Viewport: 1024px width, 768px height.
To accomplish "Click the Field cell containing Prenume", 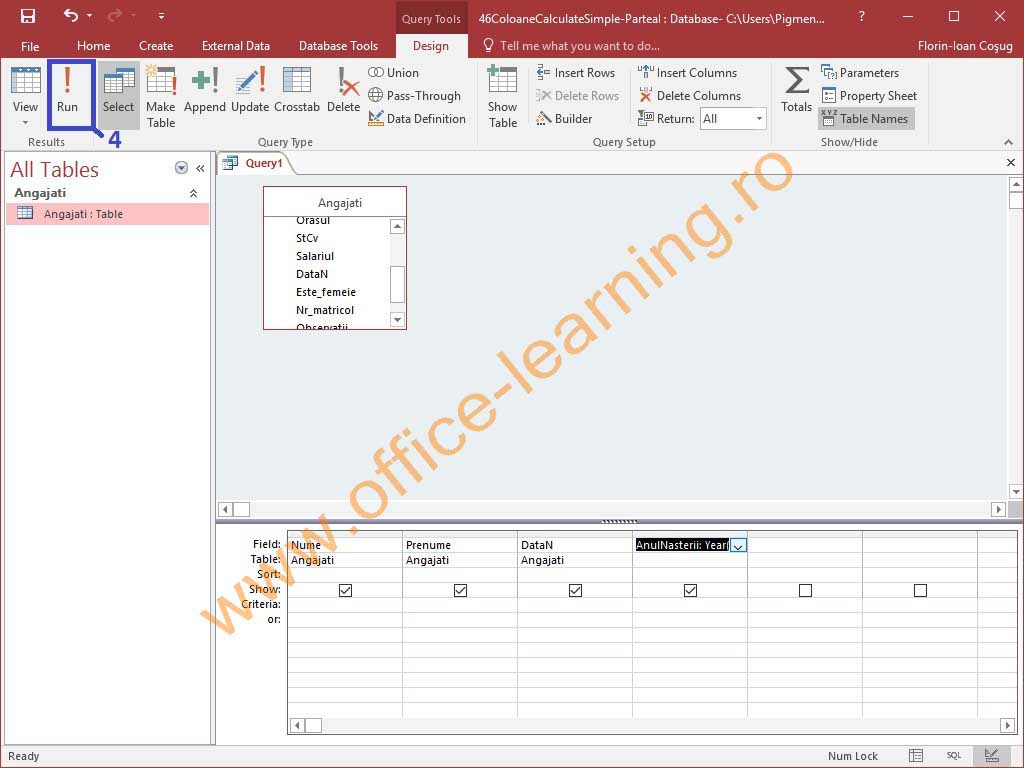I will click(460, 545).
